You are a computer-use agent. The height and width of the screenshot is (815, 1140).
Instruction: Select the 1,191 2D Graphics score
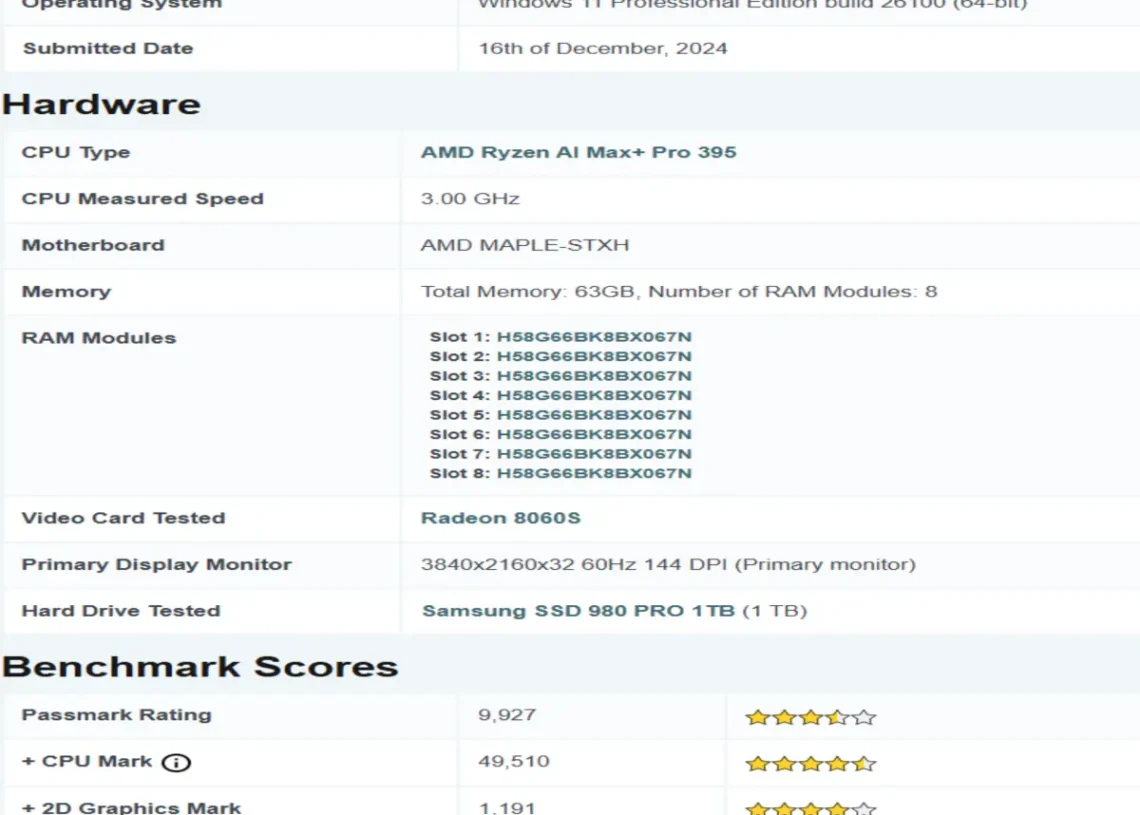click(x=507, y=807)
